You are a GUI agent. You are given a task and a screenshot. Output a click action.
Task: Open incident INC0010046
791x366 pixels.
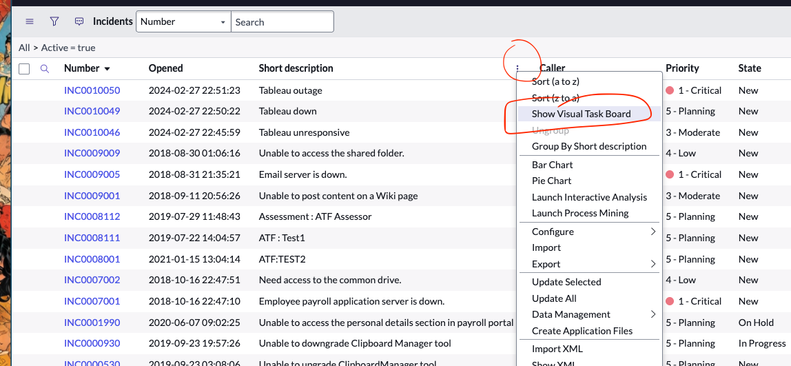click(x=92, y=133)
